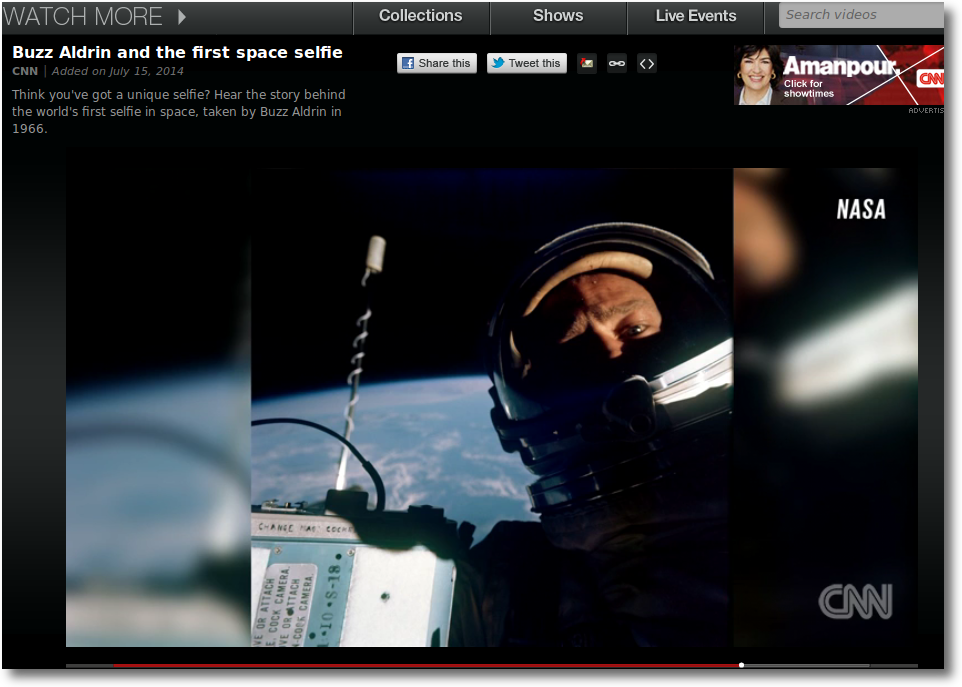Click the video description paragraph
The height and width of the screenshot is (687, 962).
click(179, 112)
